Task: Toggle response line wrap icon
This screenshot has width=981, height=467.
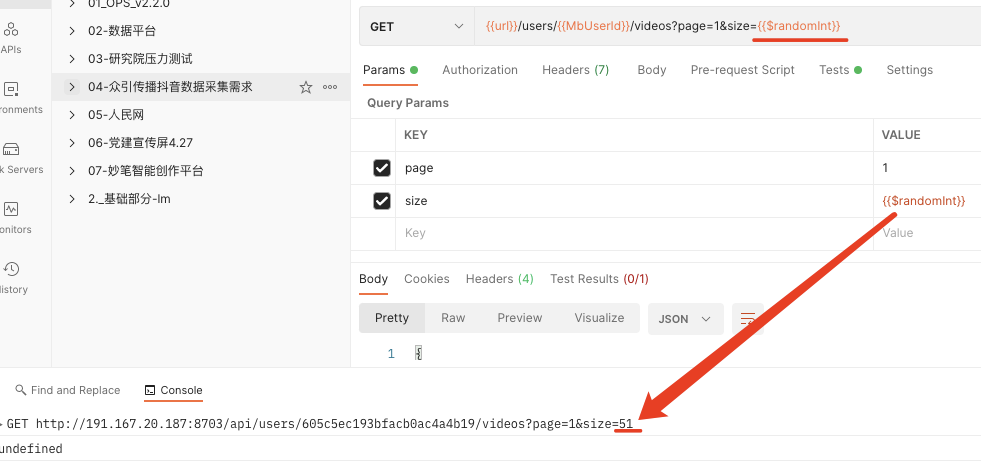Action: point(747,319)
